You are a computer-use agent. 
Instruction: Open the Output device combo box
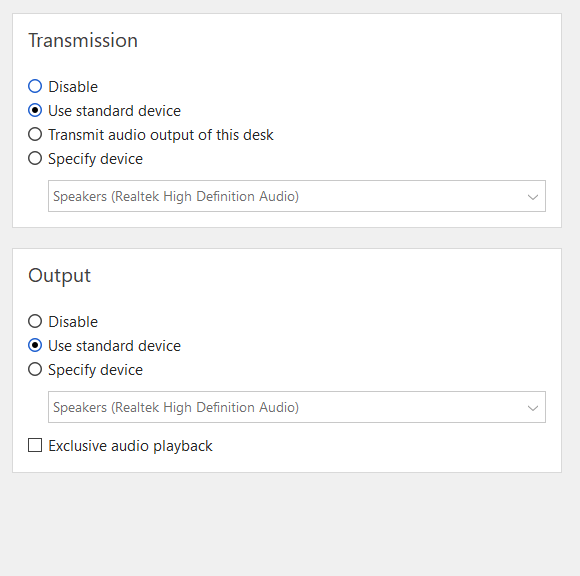297,407
